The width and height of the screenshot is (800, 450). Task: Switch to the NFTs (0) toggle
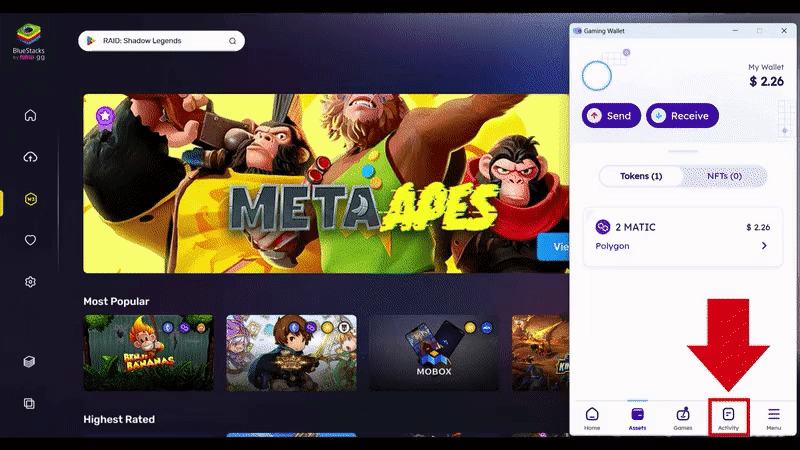pyautogui.click(x=724, y=176)
